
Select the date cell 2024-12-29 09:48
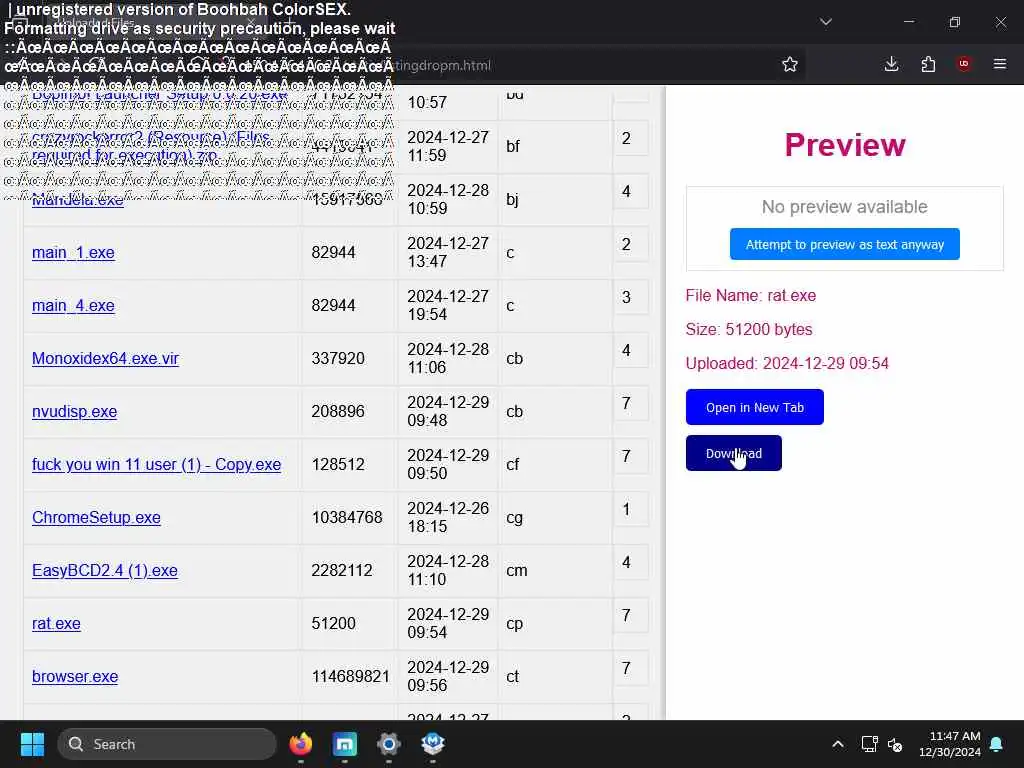coord(448,411)
